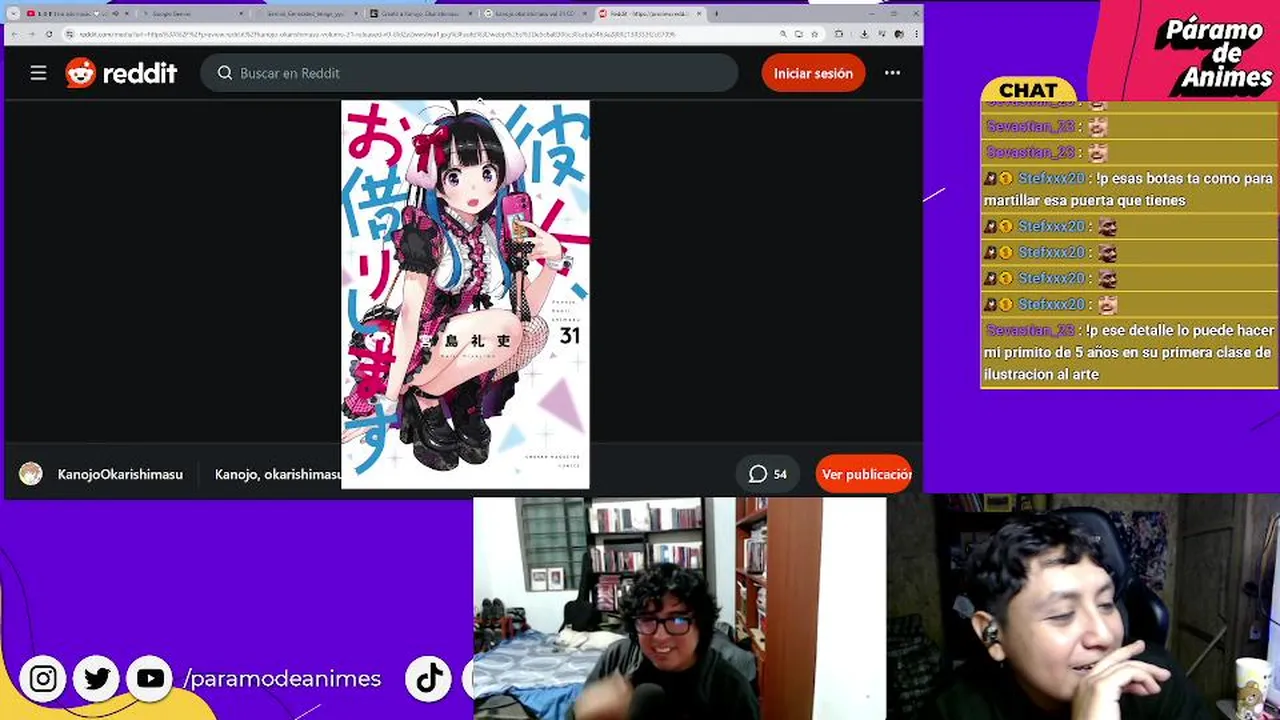Click the browser forward arrow
The height and width of the screenshot is (720, 1280).
(32, 34)
